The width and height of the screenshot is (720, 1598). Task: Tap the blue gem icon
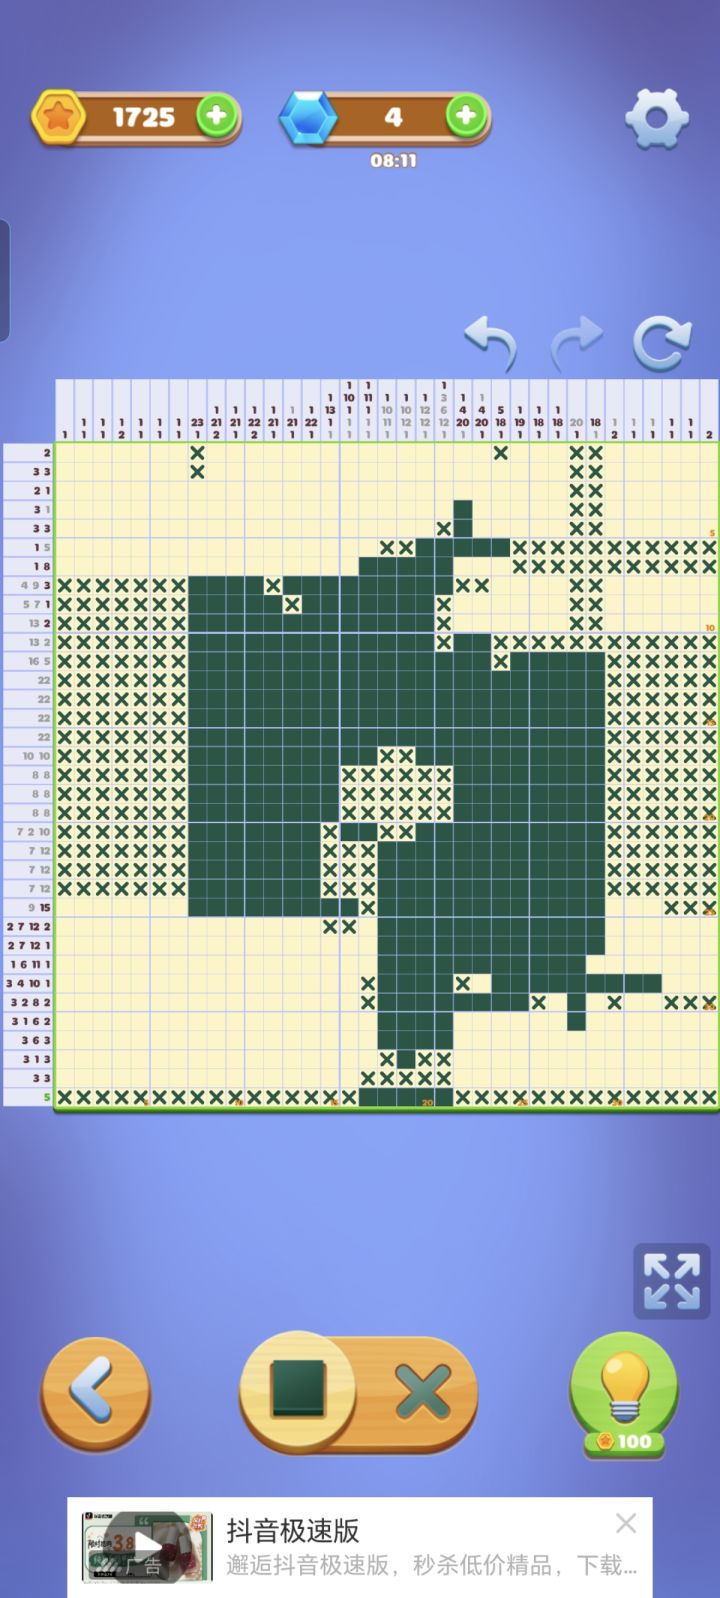click(308, 117)
